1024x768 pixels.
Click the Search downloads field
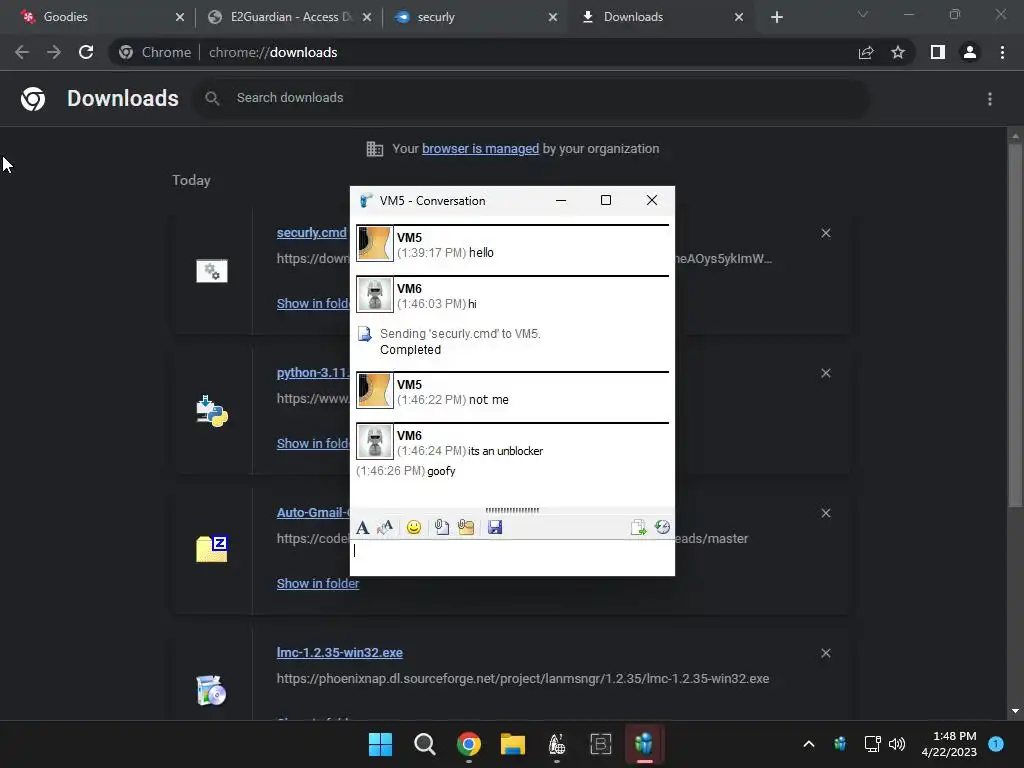point(530,98)
